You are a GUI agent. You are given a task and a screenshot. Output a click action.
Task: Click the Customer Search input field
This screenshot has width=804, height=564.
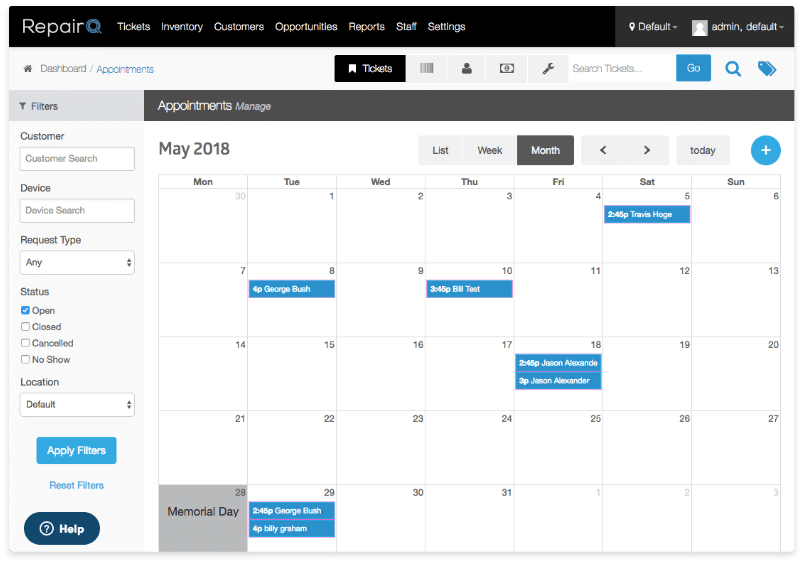tap(77, 159)
